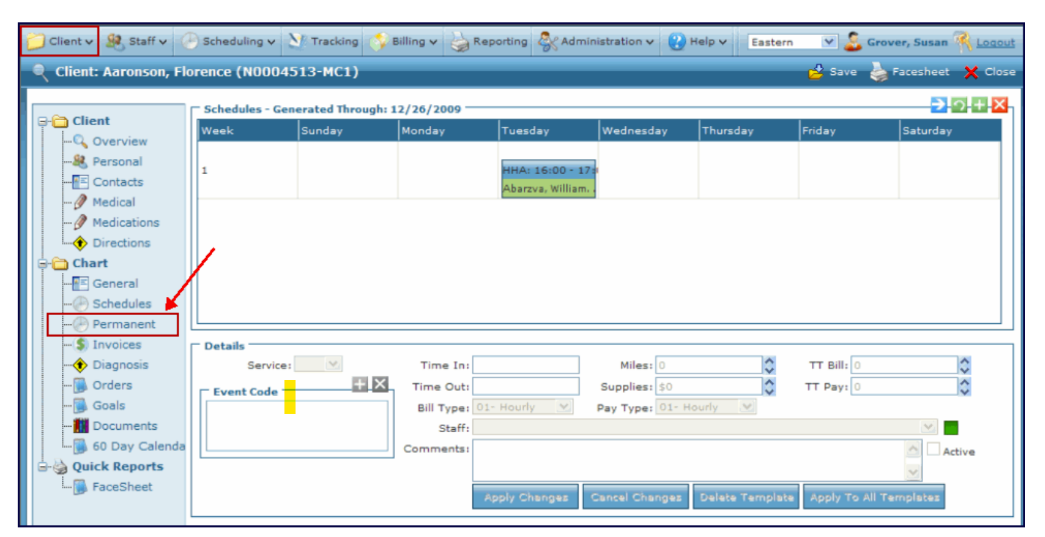This screenshot has width=1045, height=537.
Task: Click the red X delete schedule icon
Action: pos(998,106)
